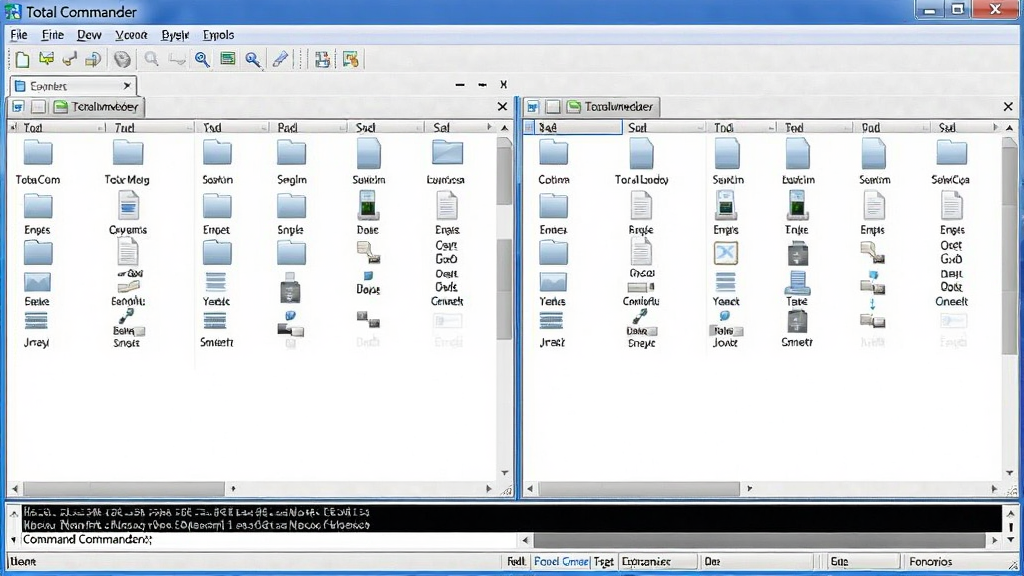
Task: Select the Smetr archive icon in right panel
Action: [797, 328]
